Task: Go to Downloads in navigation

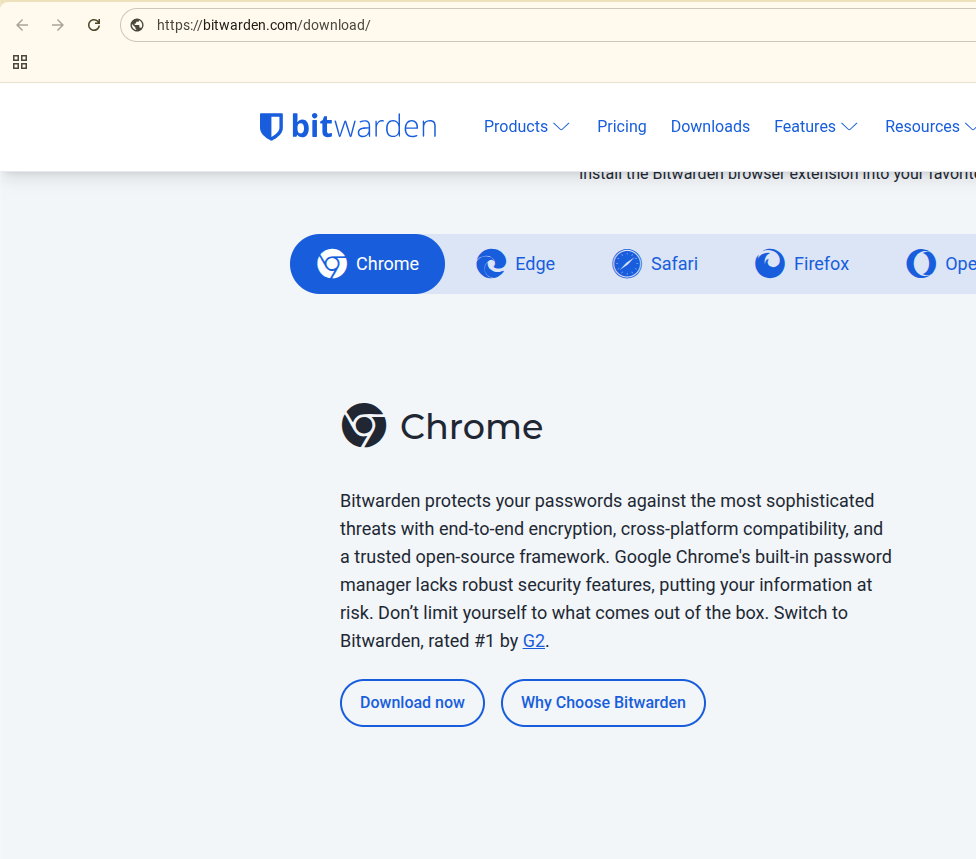Action: coord(710,127)
